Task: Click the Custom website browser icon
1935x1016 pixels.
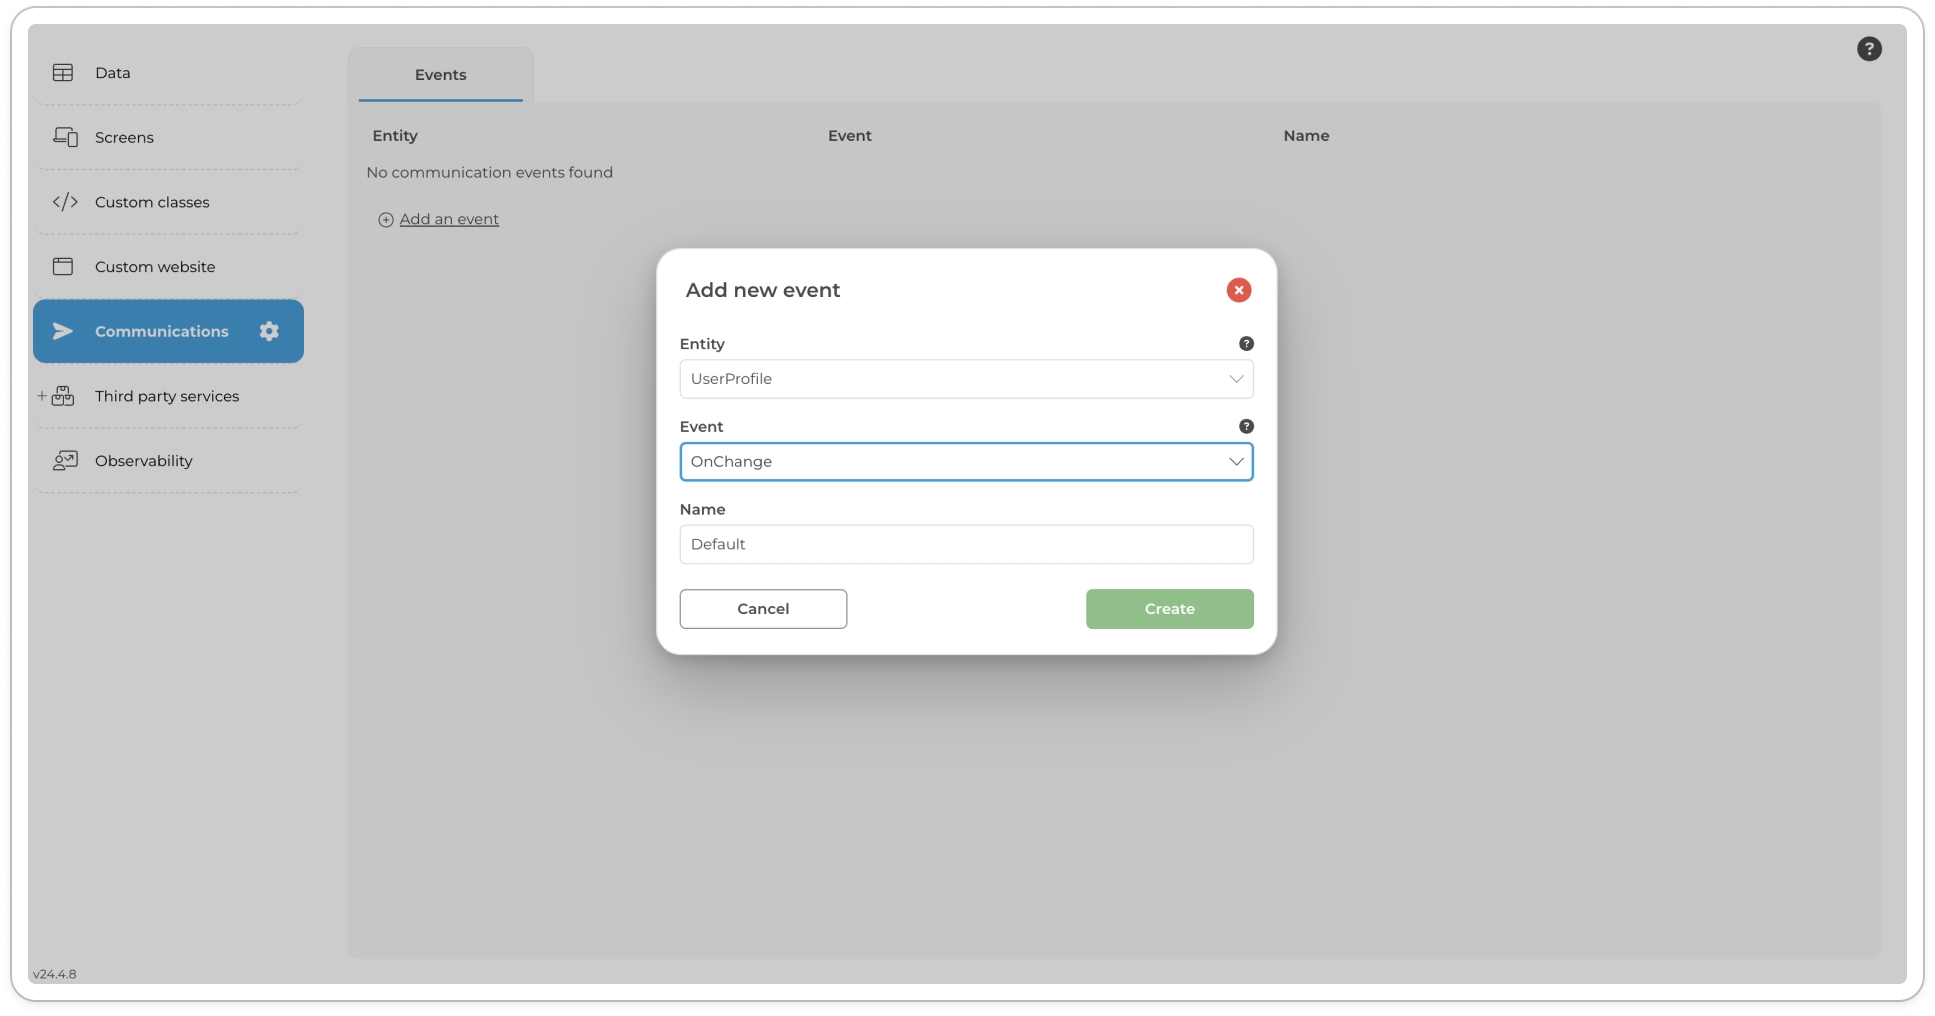Action: 63,267
